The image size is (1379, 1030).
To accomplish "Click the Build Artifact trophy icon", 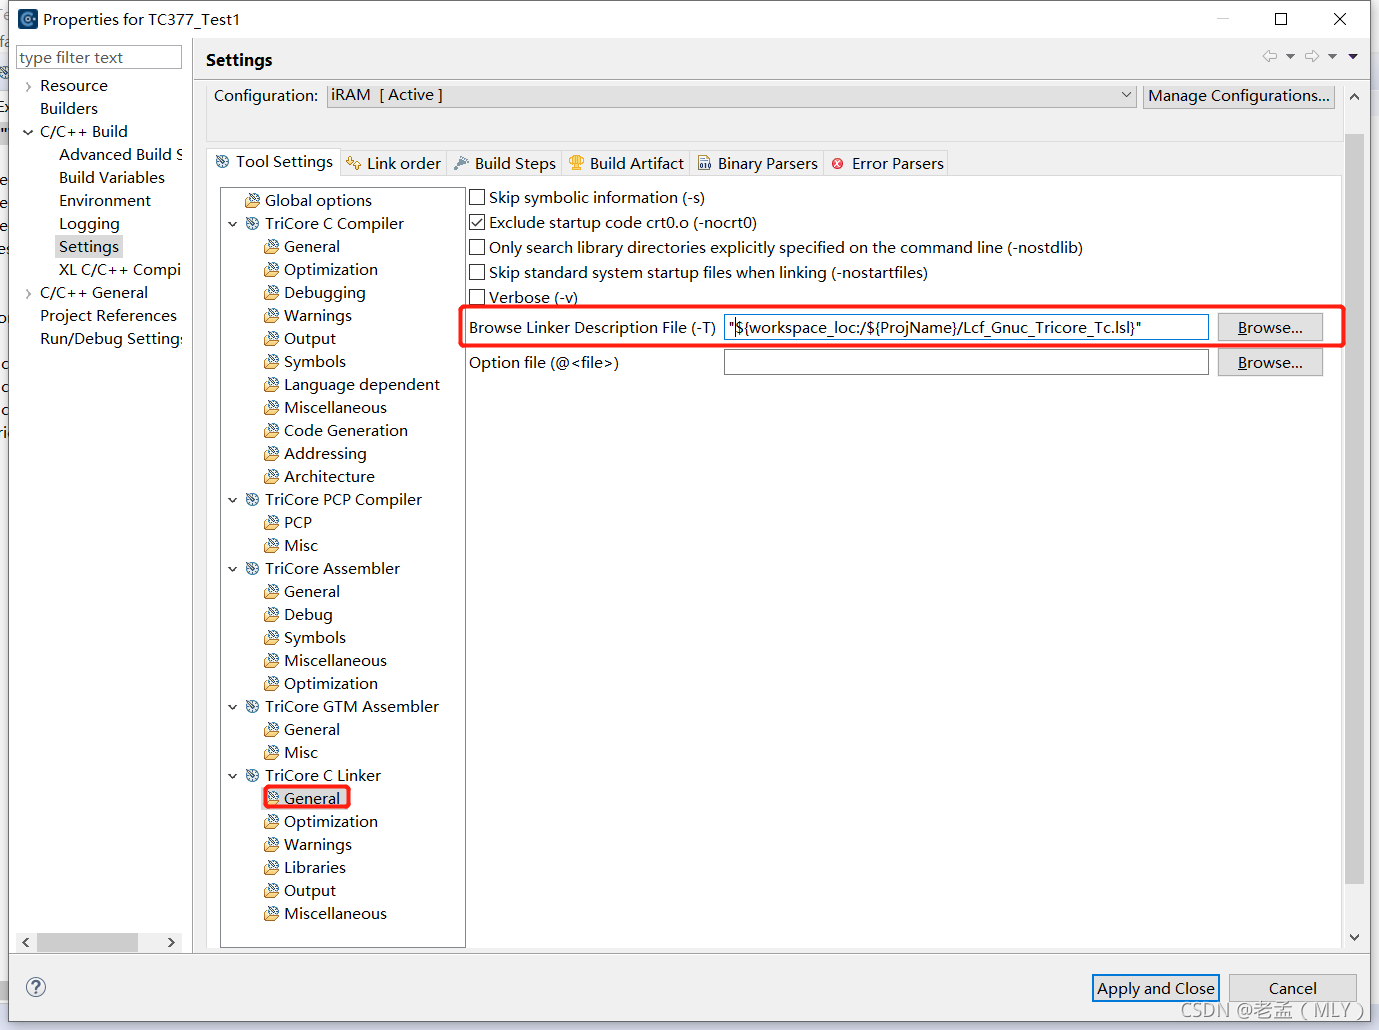I will coord(576,162).
